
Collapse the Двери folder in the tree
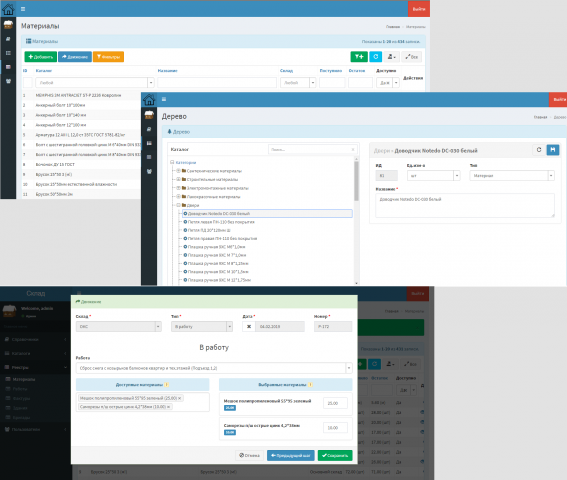(x=178, y=205)
